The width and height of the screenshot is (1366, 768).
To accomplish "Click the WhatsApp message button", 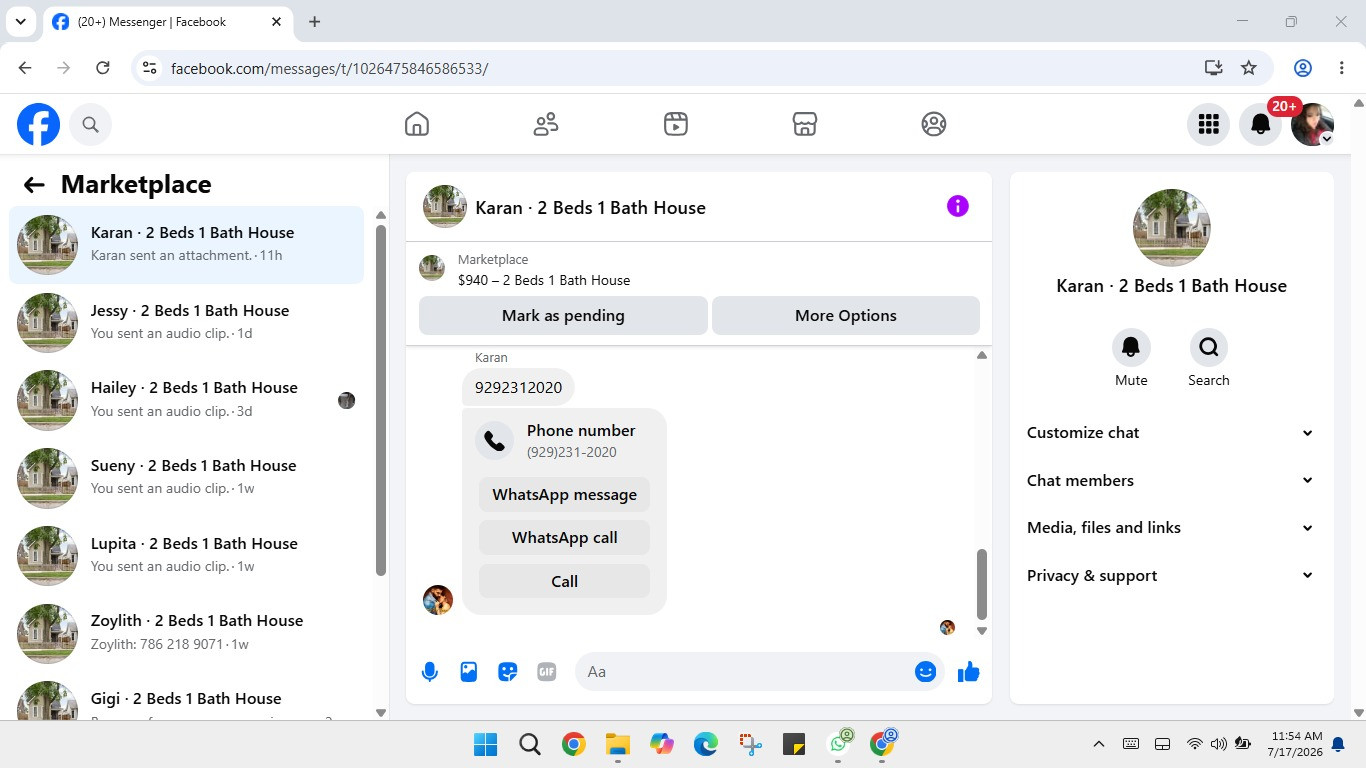I will tap(564, 494).
